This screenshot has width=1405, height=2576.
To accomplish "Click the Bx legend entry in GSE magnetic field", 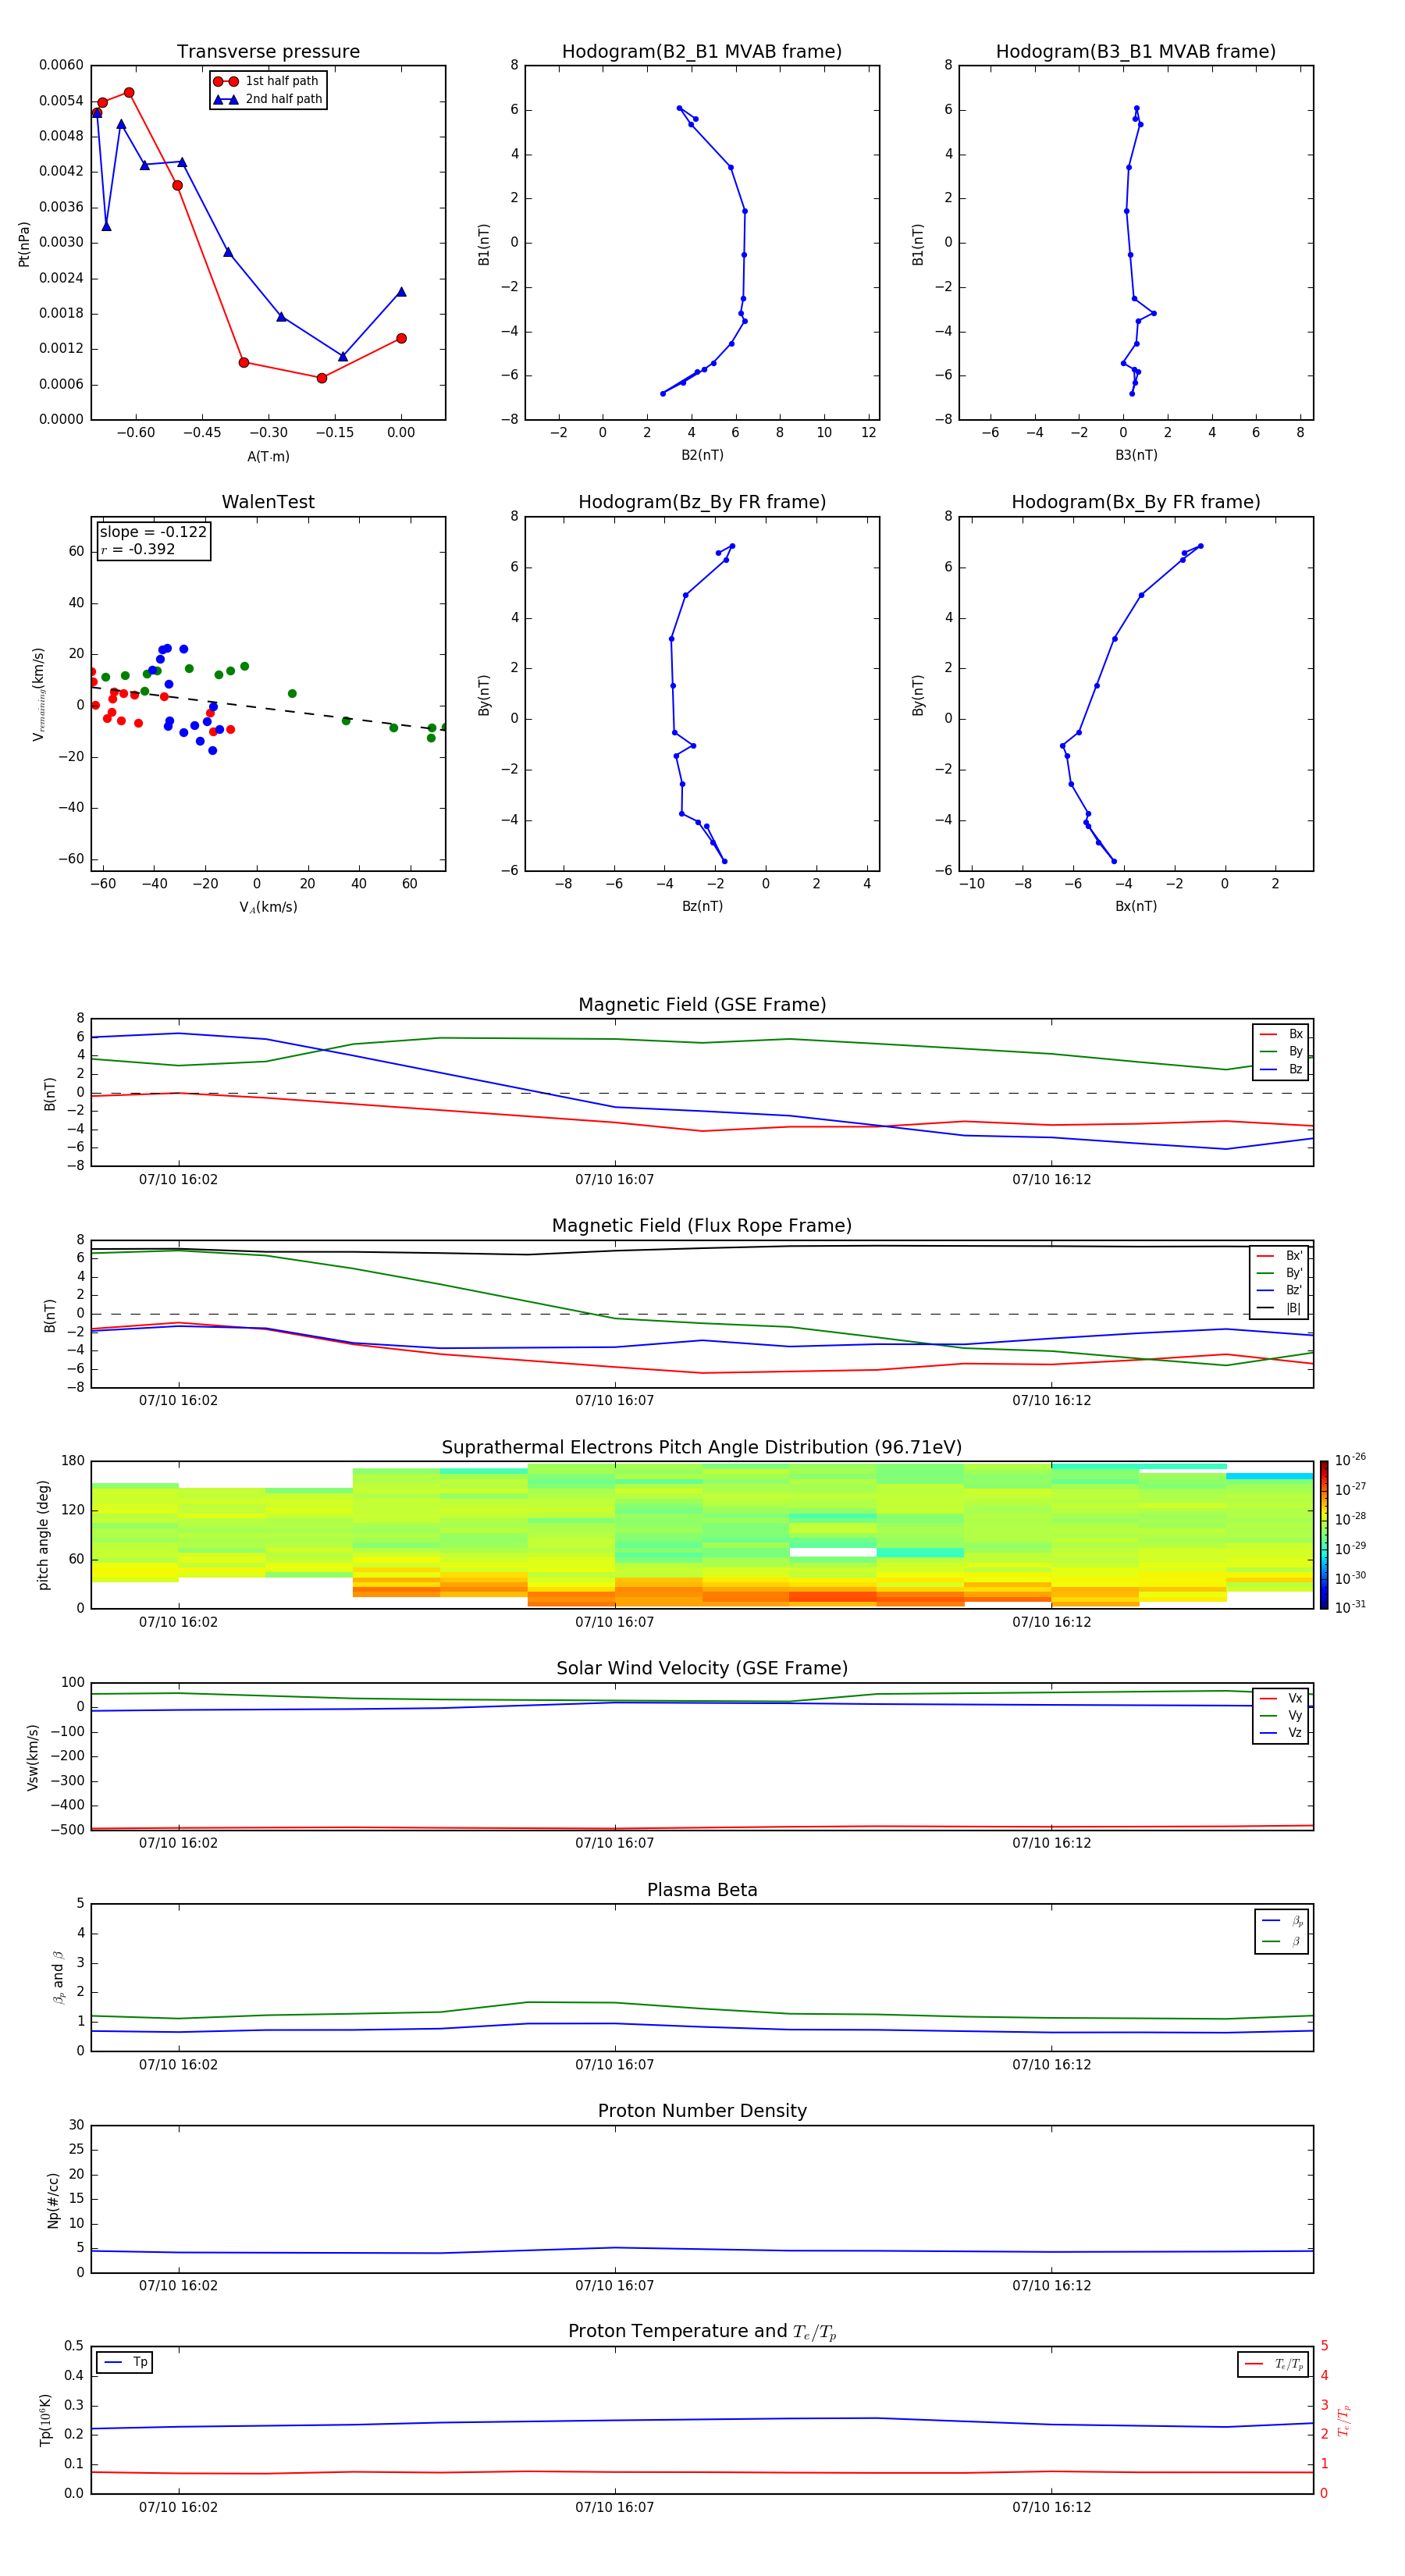I will [1281, 1034].
